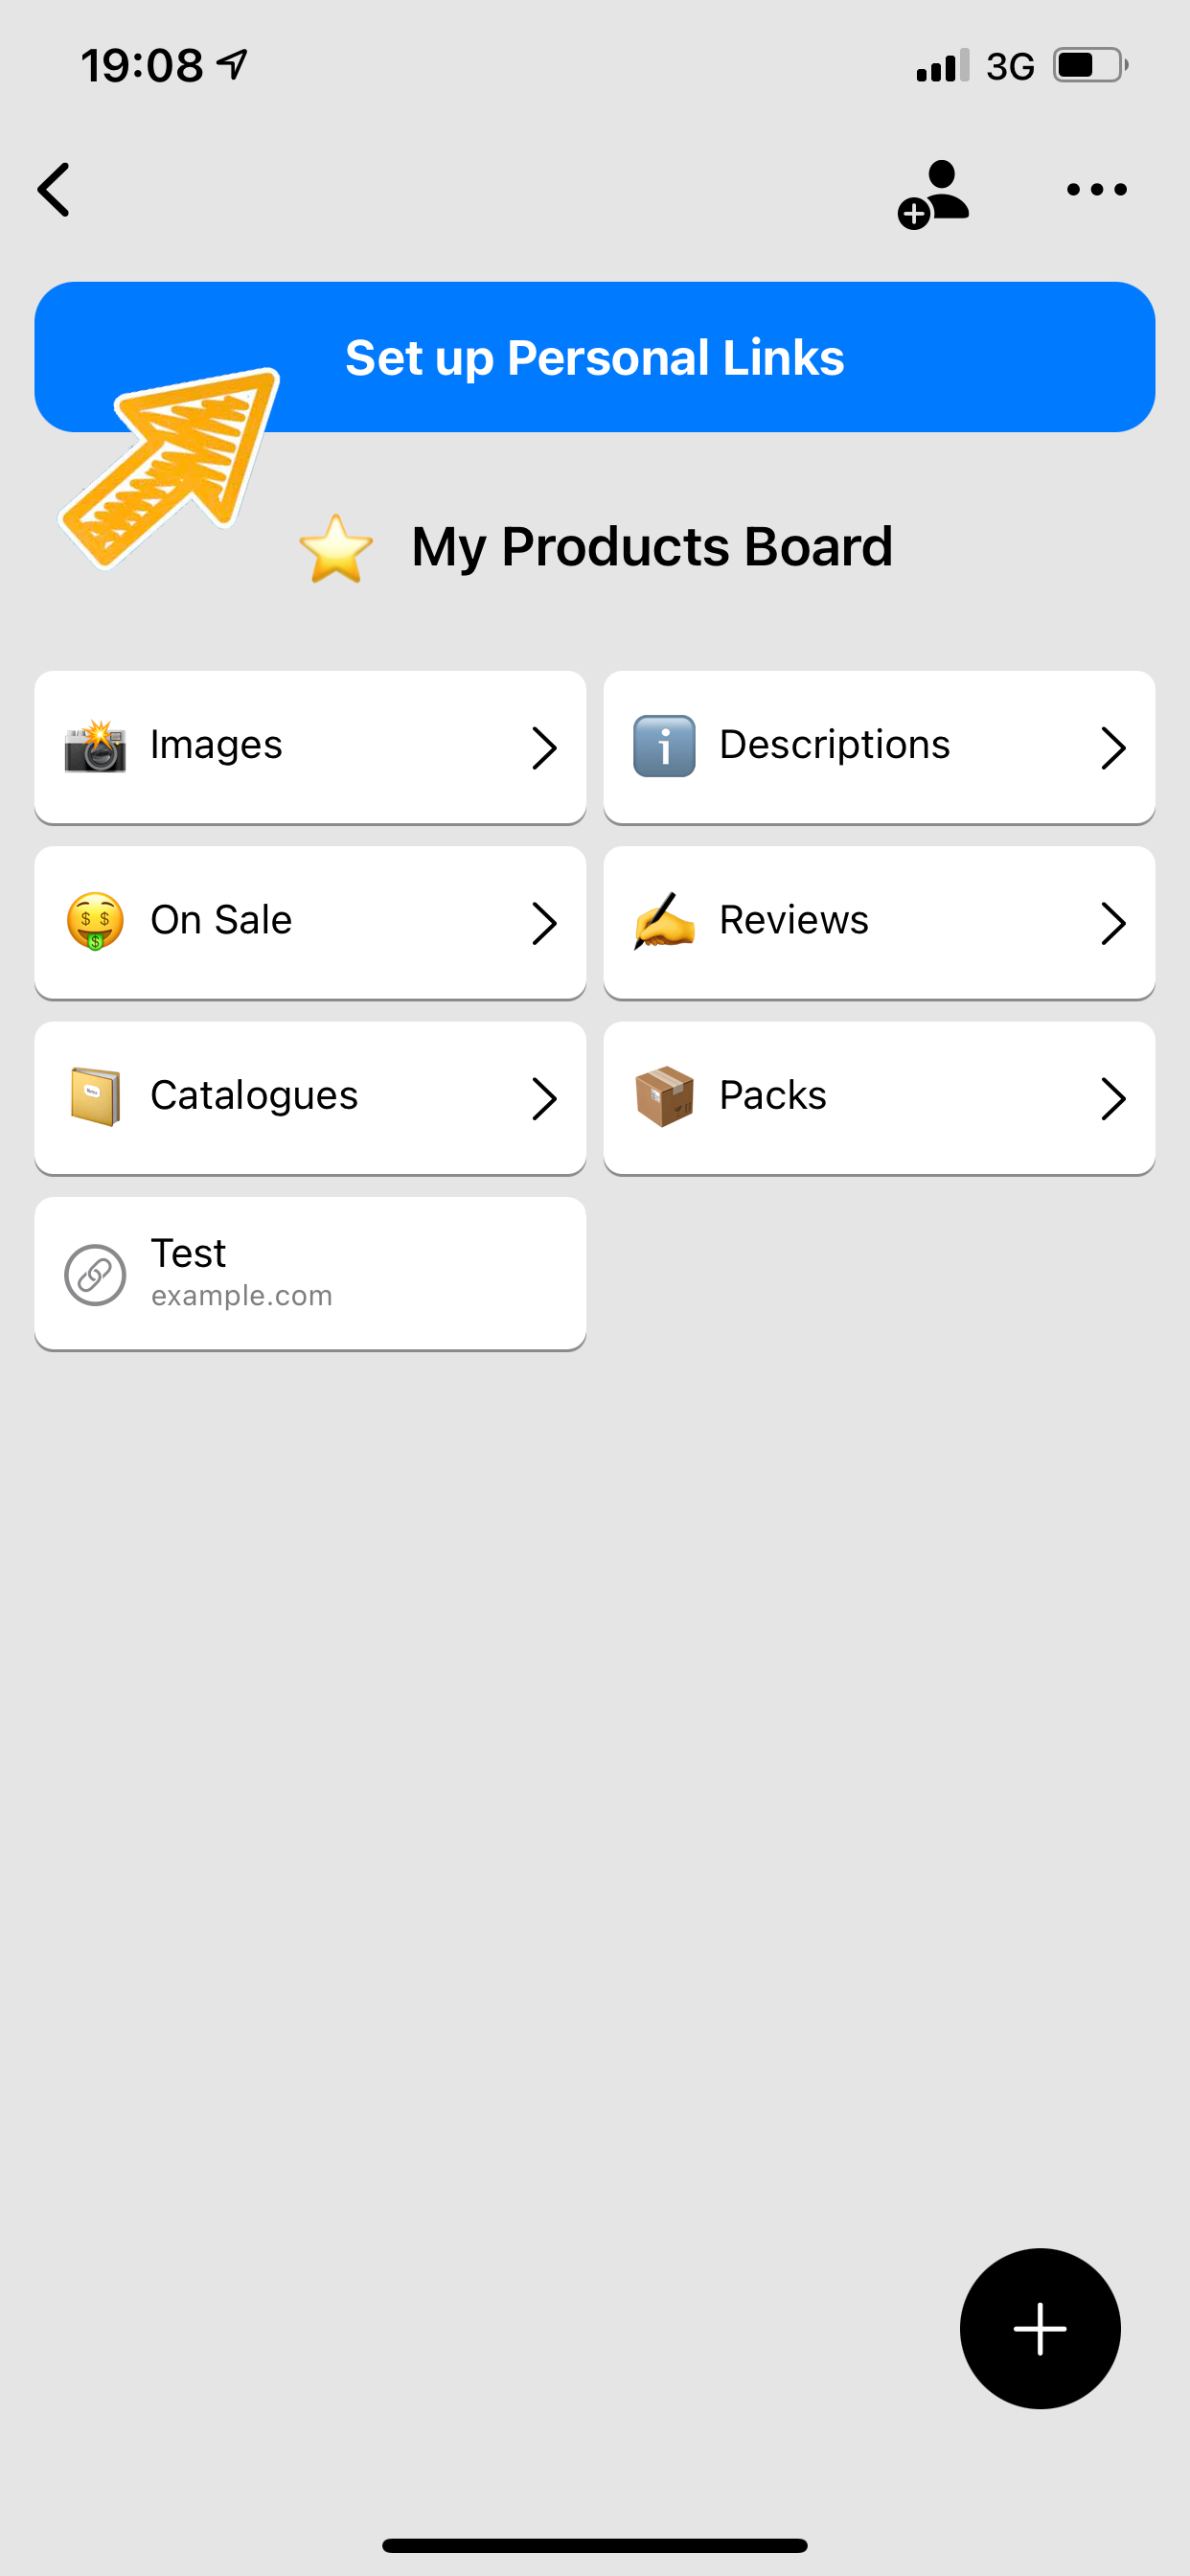Tap the My Products Board title

[652, 547]
